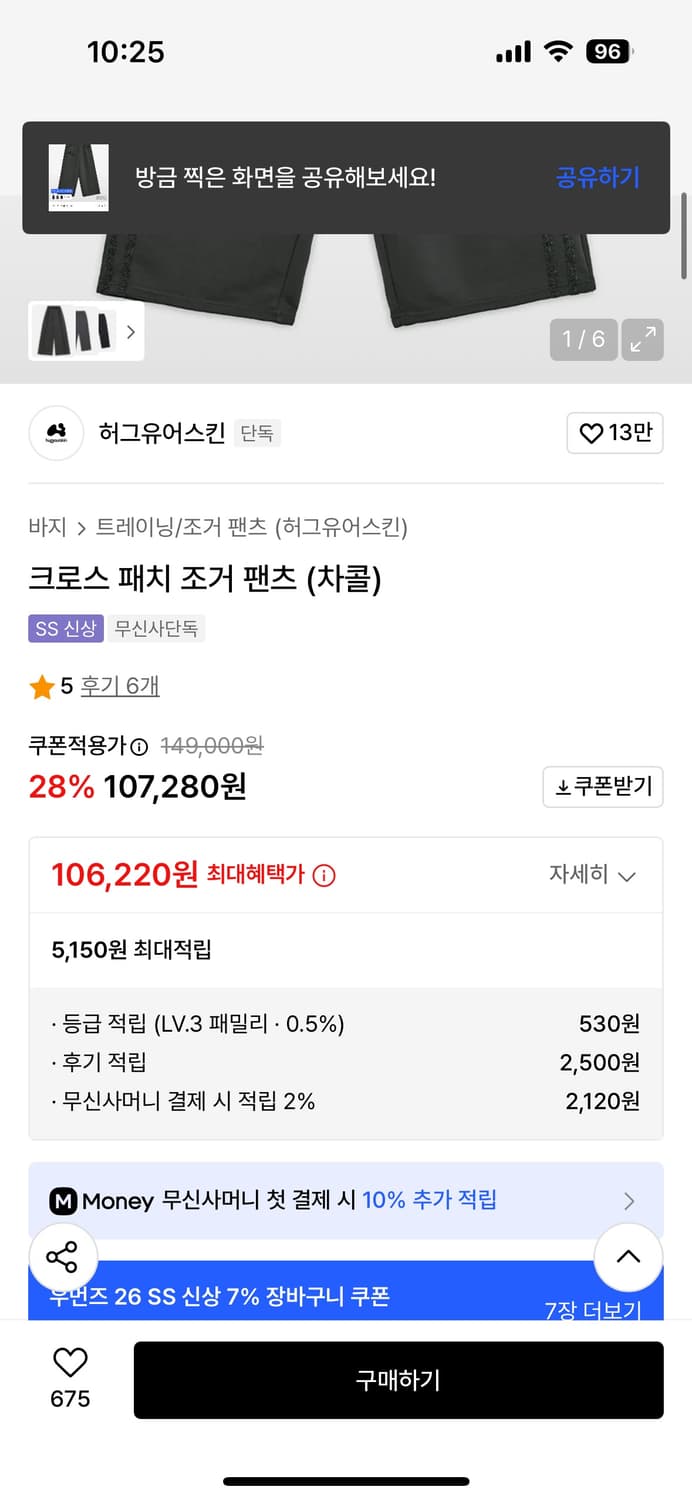Viewport: 692px width, 1500px height.
Task: Tap the info icon beside 최대혜택가
Action: click(323, 874)
